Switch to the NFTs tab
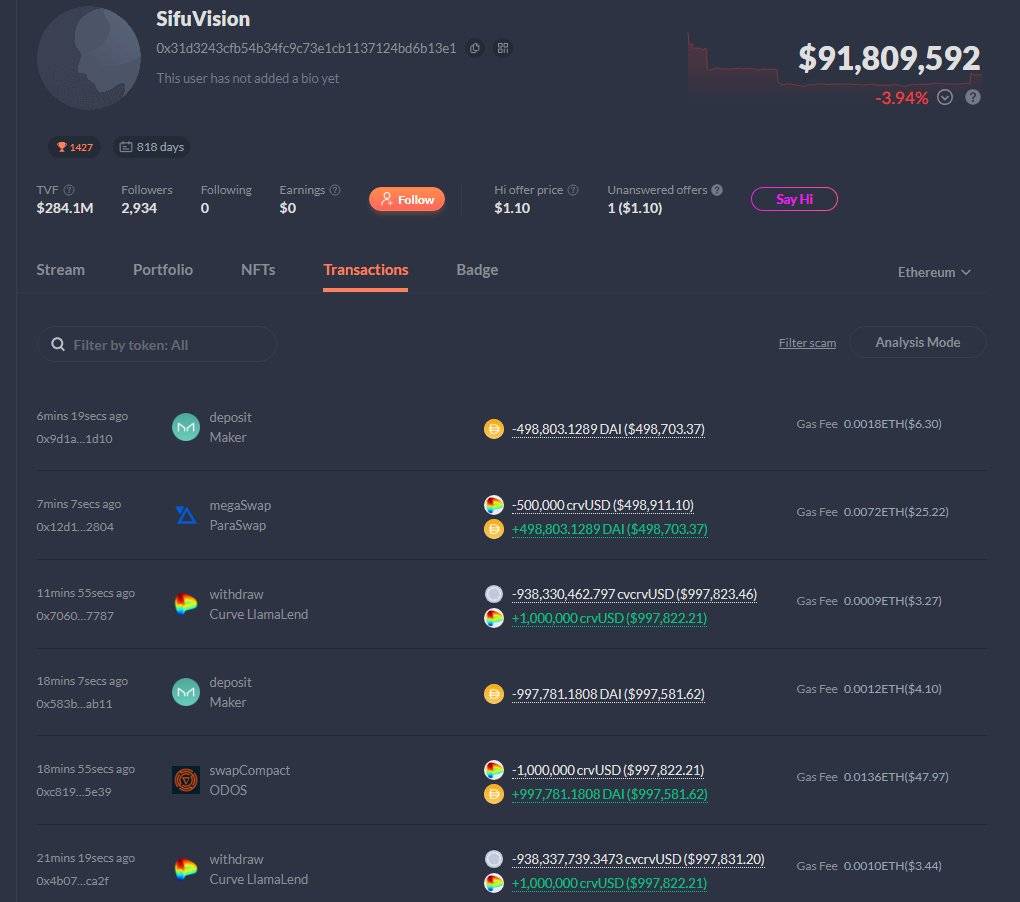 coord(258,270)
